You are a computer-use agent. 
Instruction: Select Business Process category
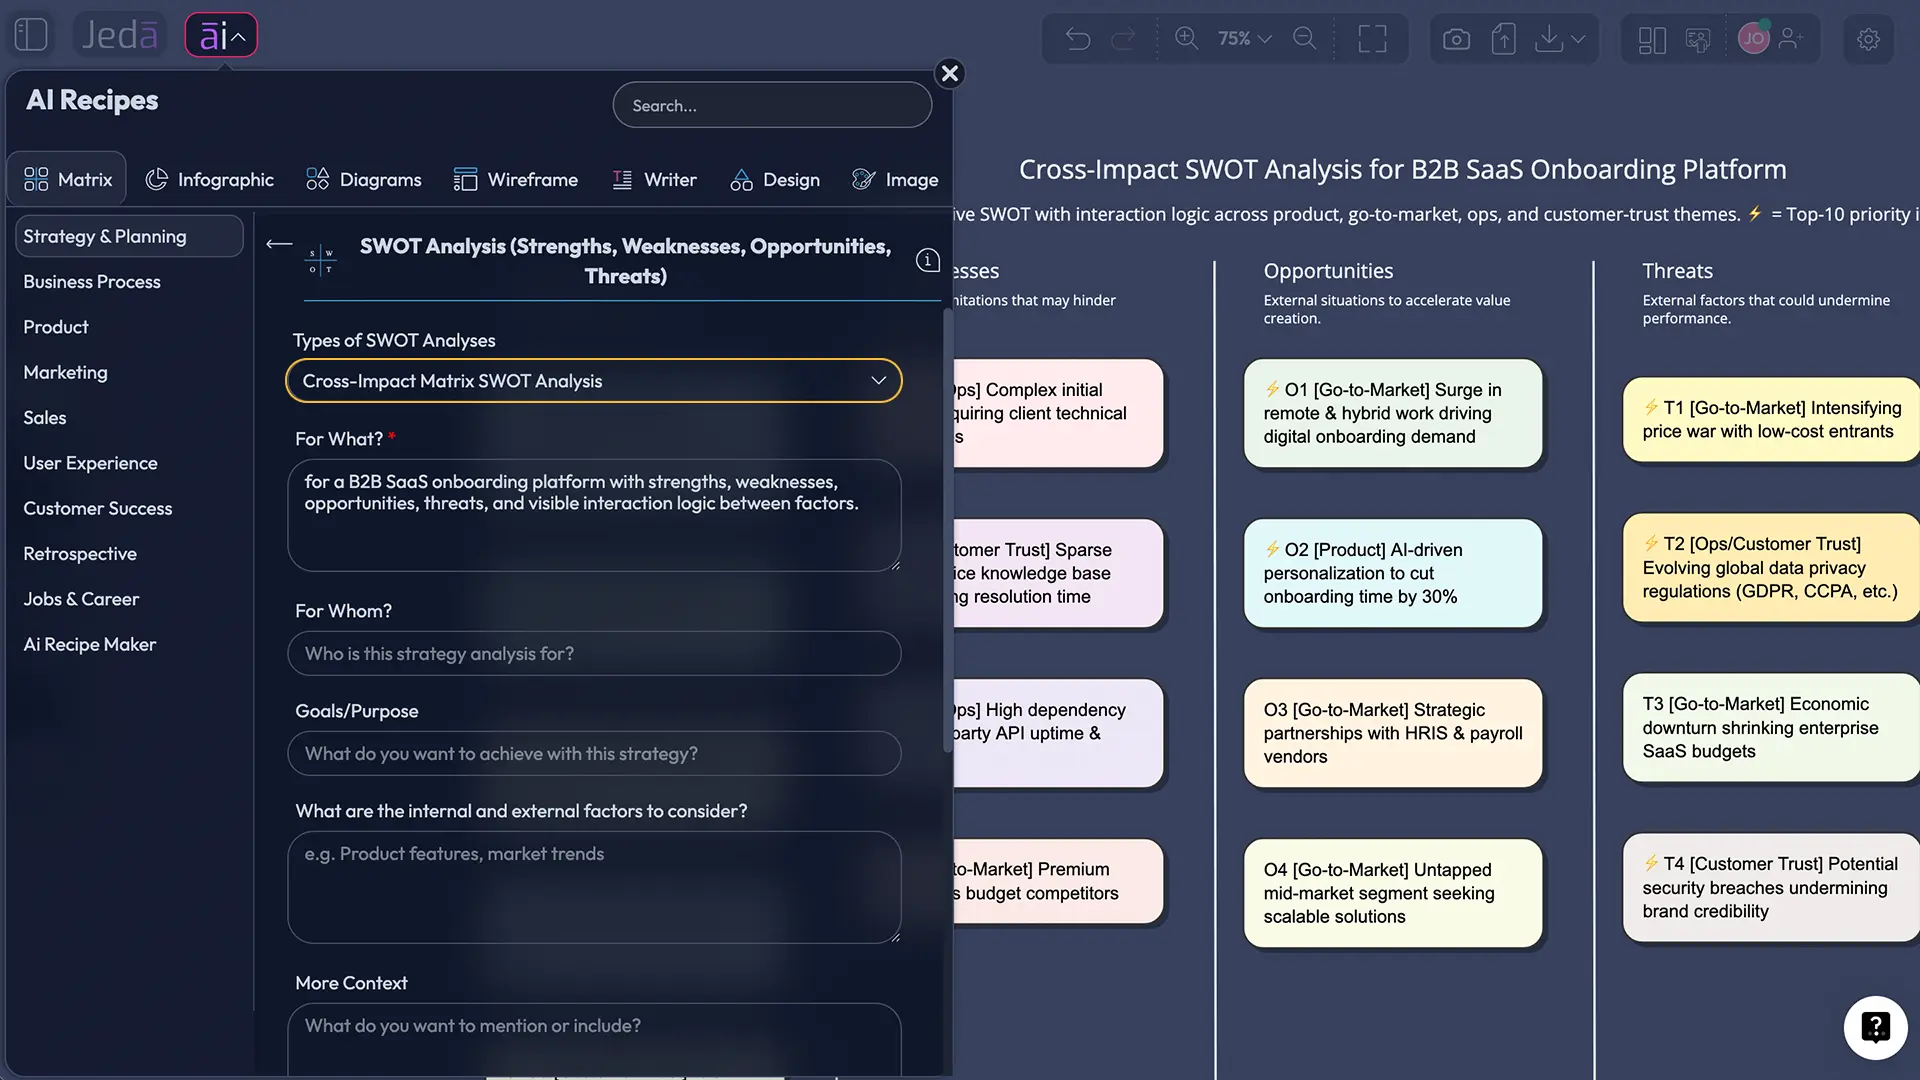point(92,282)
